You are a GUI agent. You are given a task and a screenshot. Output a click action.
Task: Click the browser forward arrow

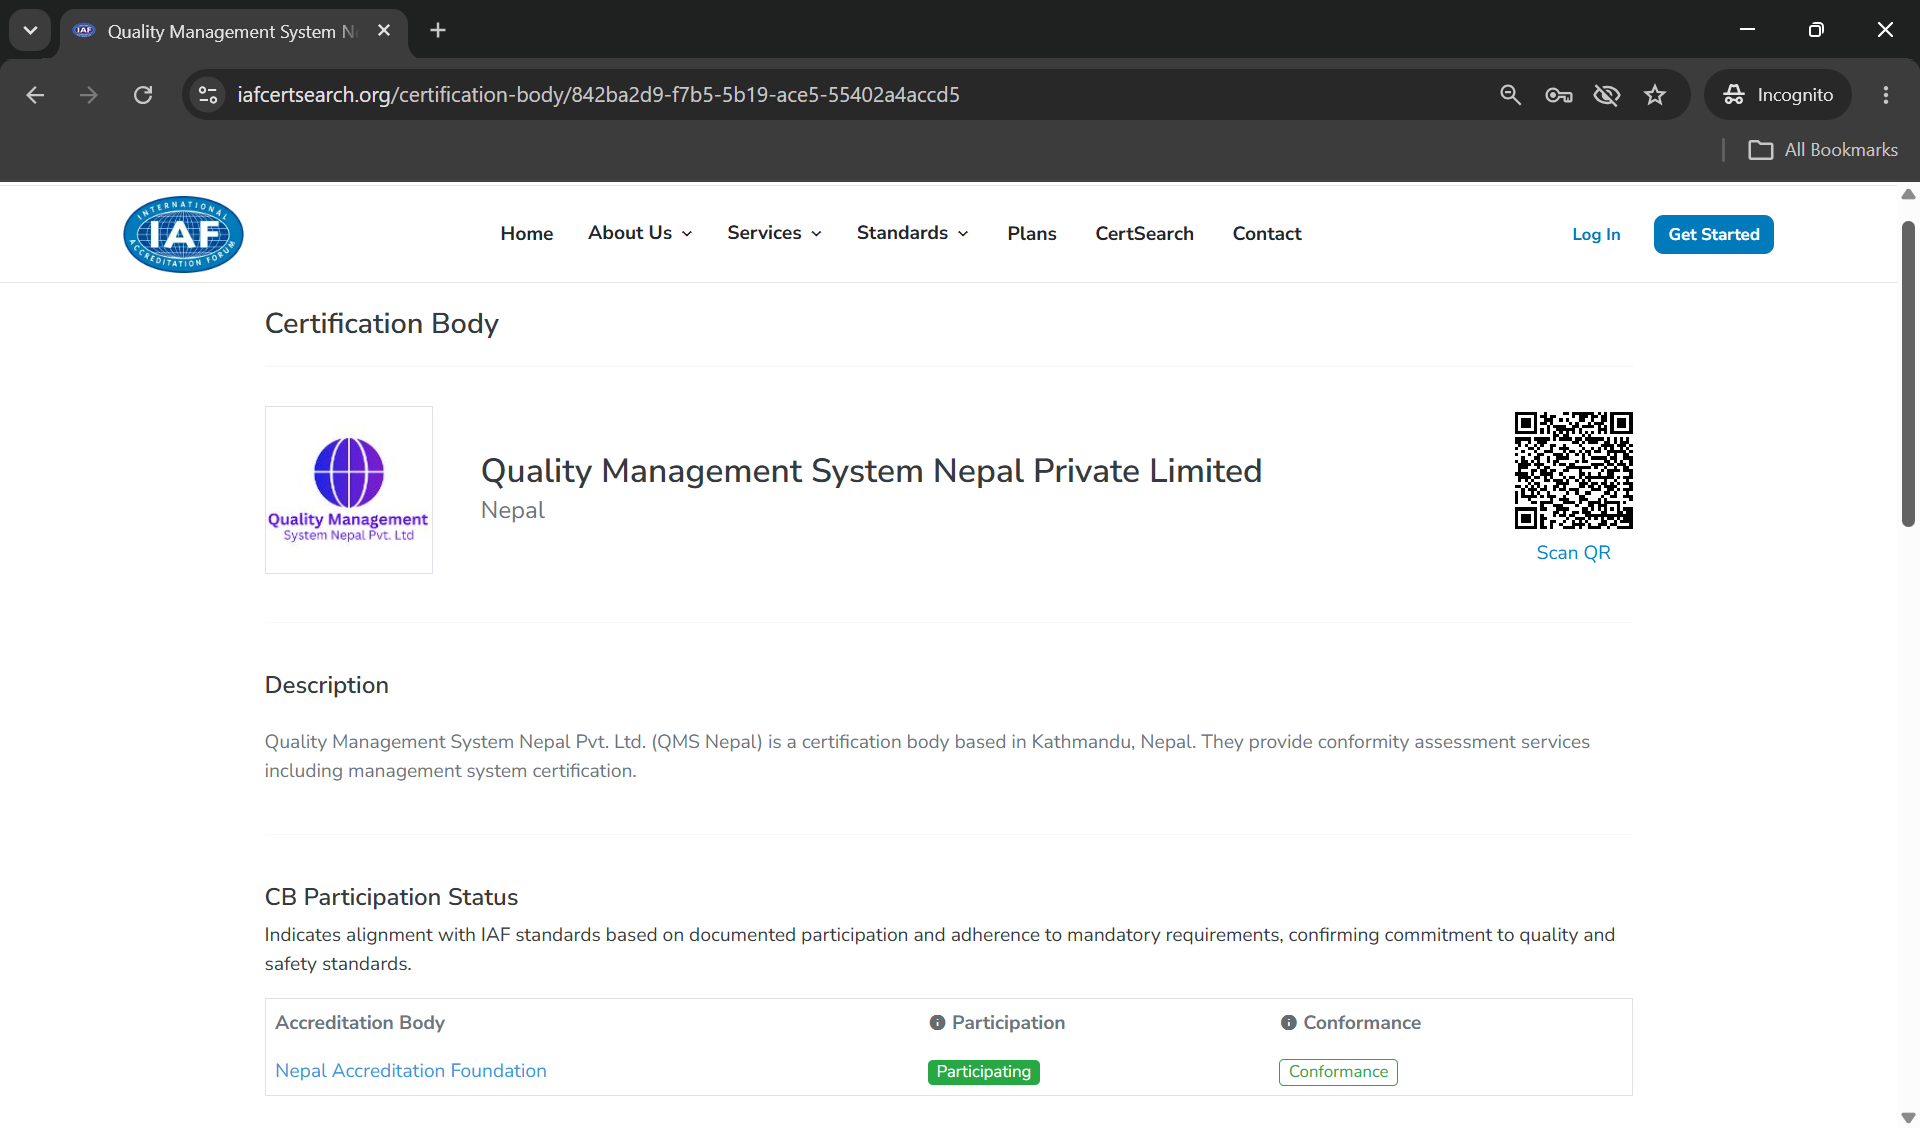pyautogui.click(x=89, y=95)
